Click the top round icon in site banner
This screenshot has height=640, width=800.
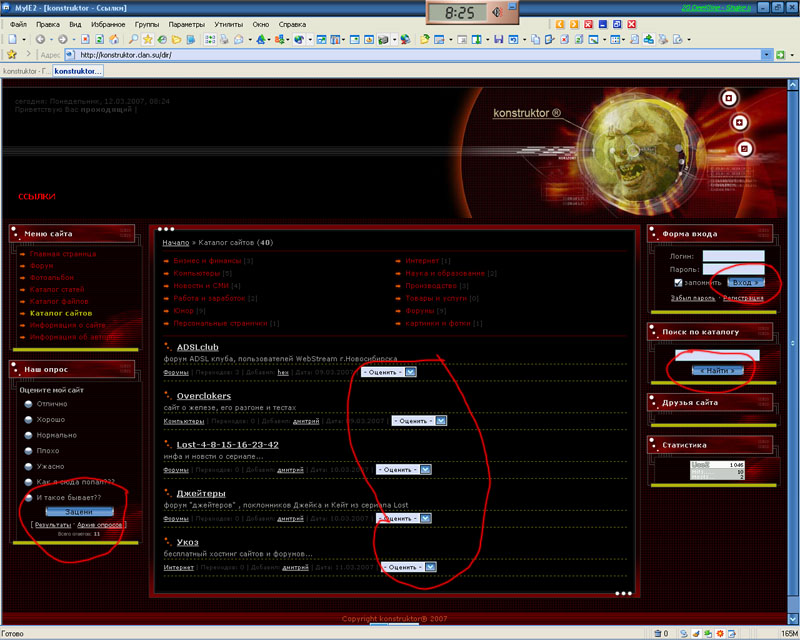pos(729,98)
